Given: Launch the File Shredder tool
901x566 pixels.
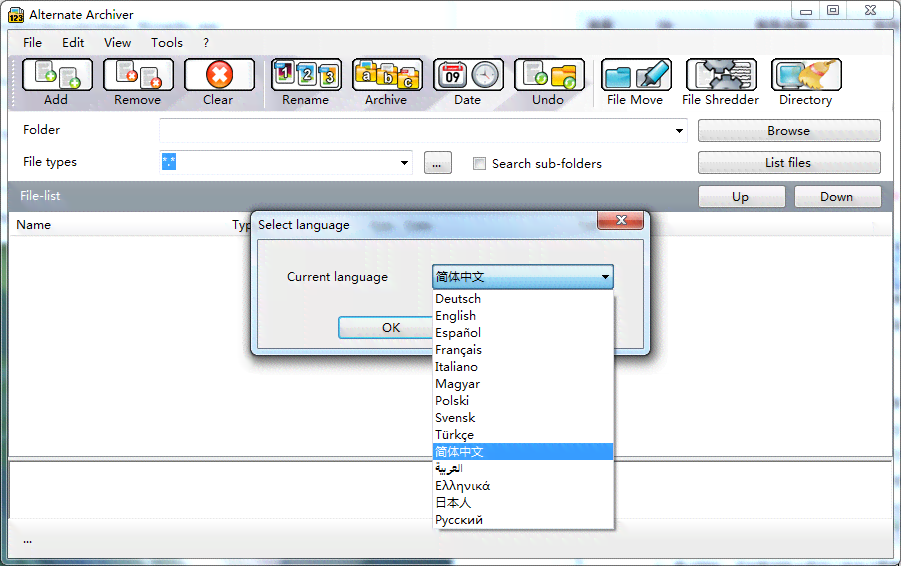Looking at the screenshot, I should (721, 75).
